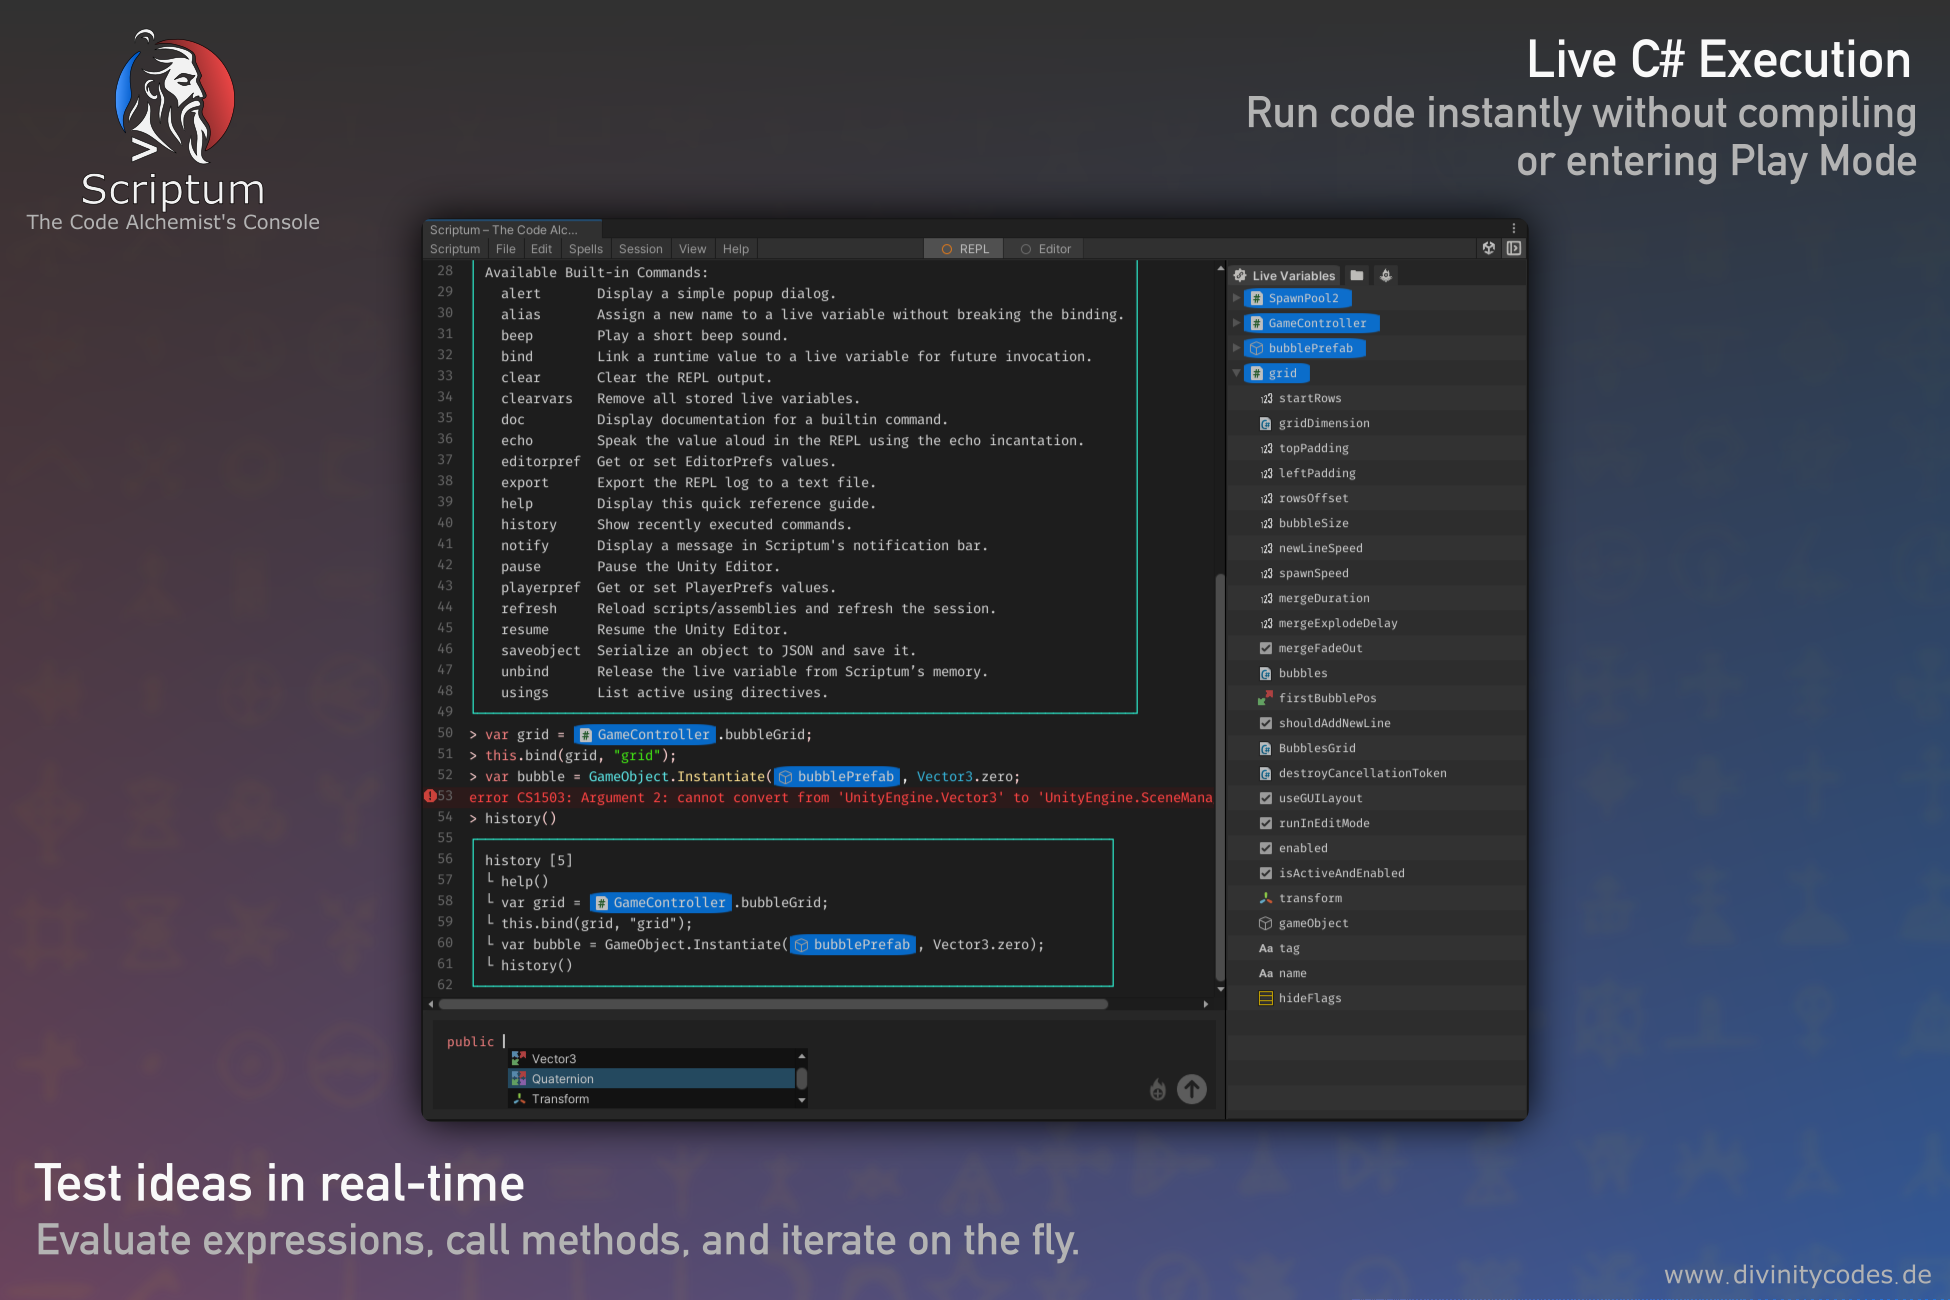This screenshot has width=1950, height=1300.
Task: Toggle the useGUILayout checkbox
Action: point(1266,798)
